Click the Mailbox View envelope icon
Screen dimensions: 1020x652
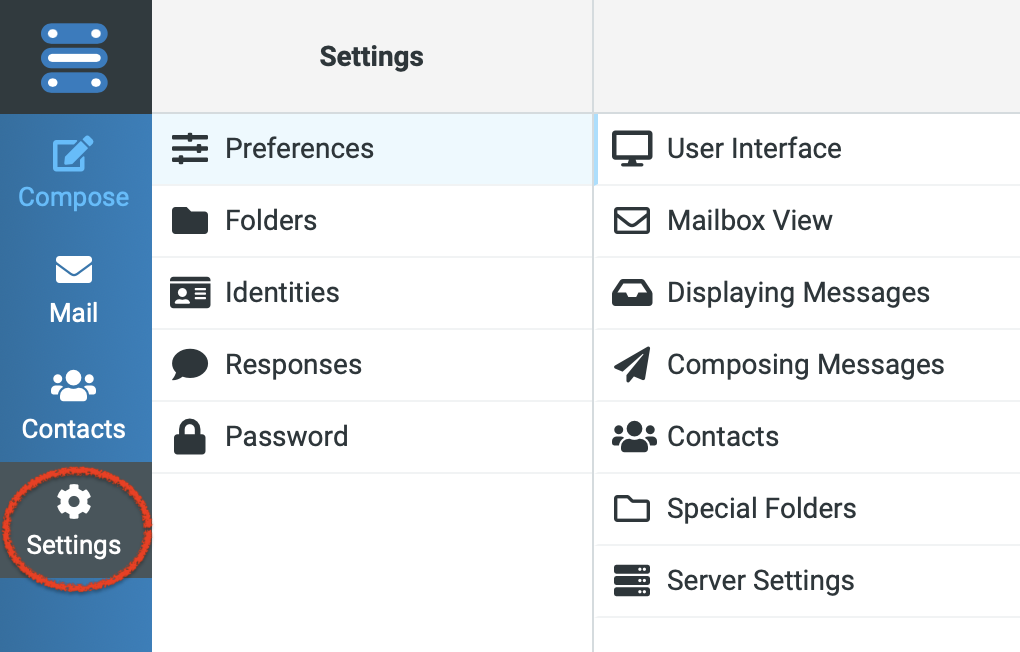coord(632,221)
